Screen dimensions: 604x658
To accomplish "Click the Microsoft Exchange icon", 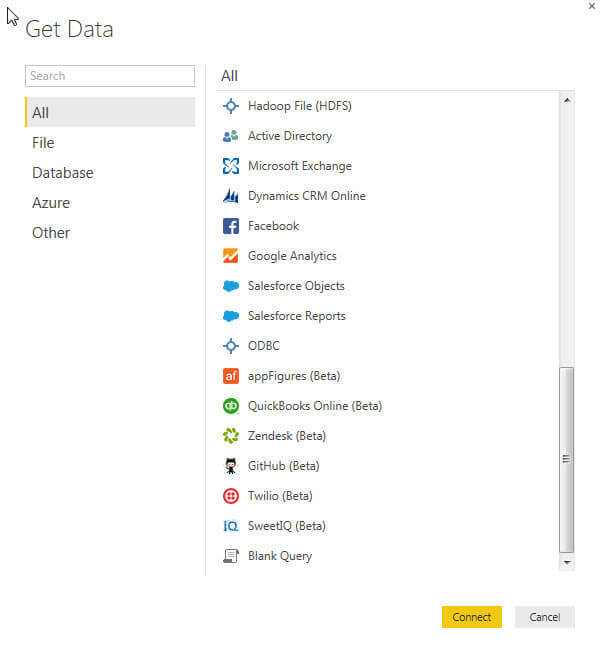I will 231,166.
